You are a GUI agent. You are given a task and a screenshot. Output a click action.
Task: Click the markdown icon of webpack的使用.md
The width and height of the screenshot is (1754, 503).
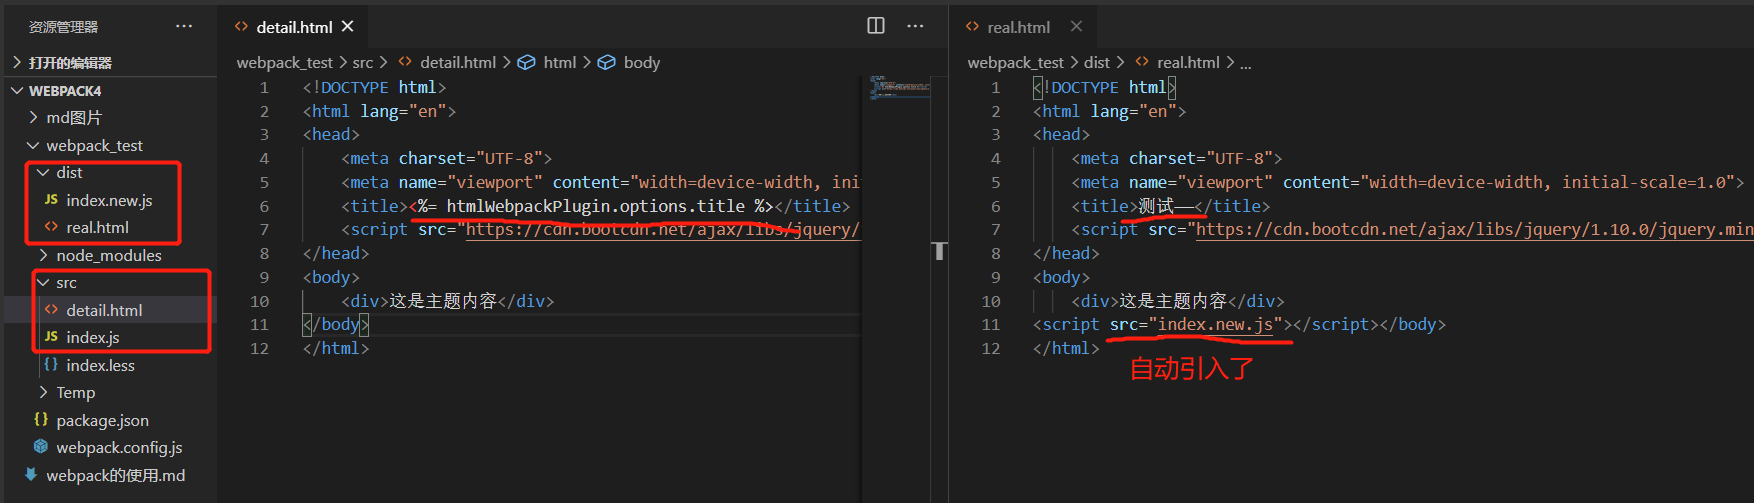(x=31, y=475)
